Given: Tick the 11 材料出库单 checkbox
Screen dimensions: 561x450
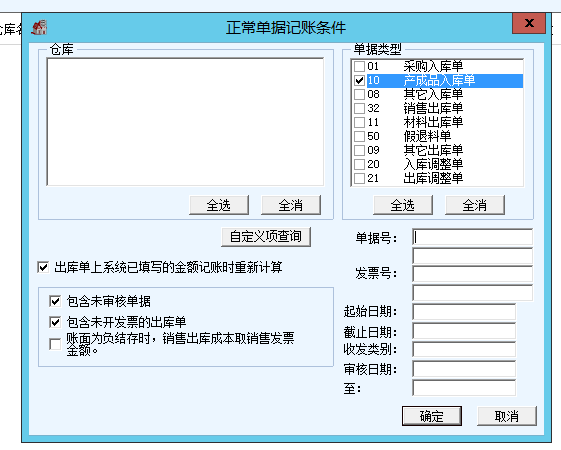Looking at the screenshot, I should coord(359,122).
